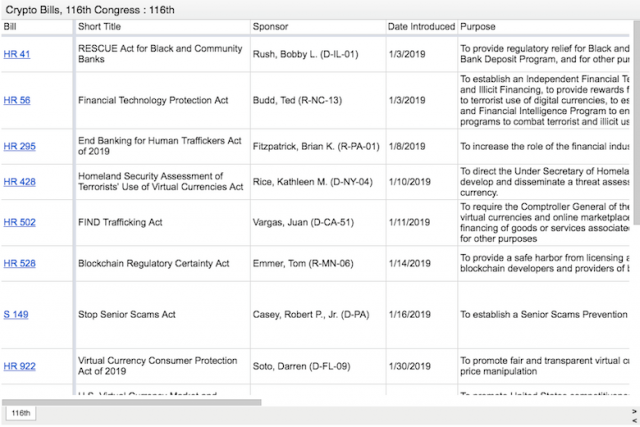
Task: Select the 'Stop Senior Scams Act' cell
Action: pyautogui.click(x=162, y=314)
